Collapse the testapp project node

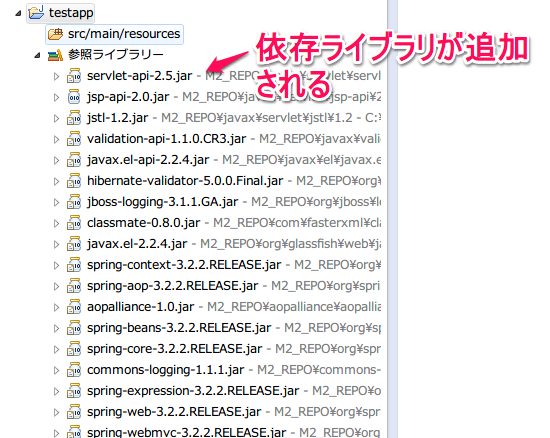pos(18,13)
